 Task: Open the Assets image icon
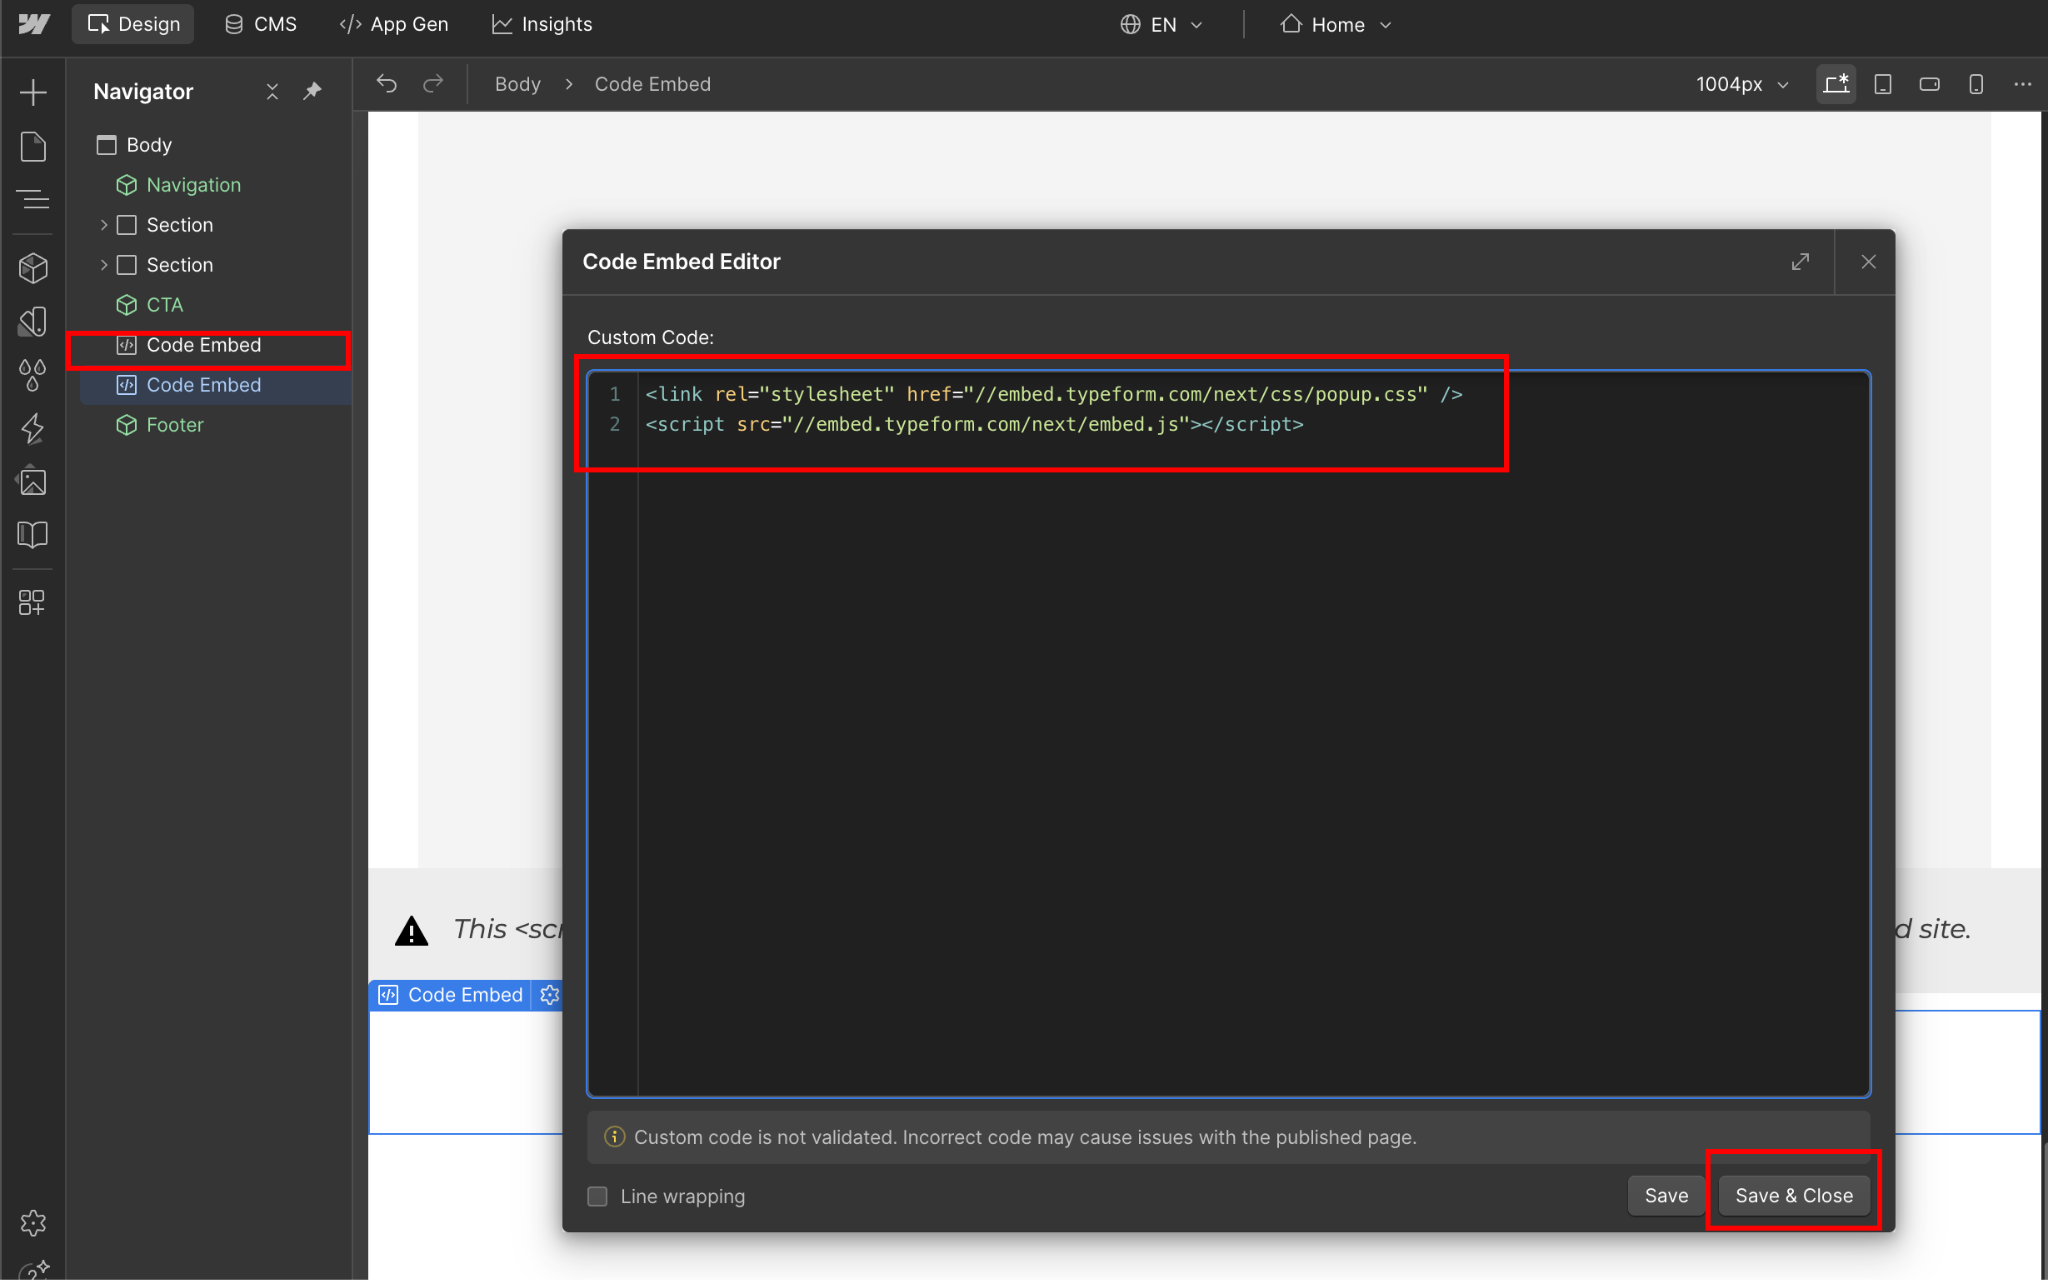click(x=33, y=482)
